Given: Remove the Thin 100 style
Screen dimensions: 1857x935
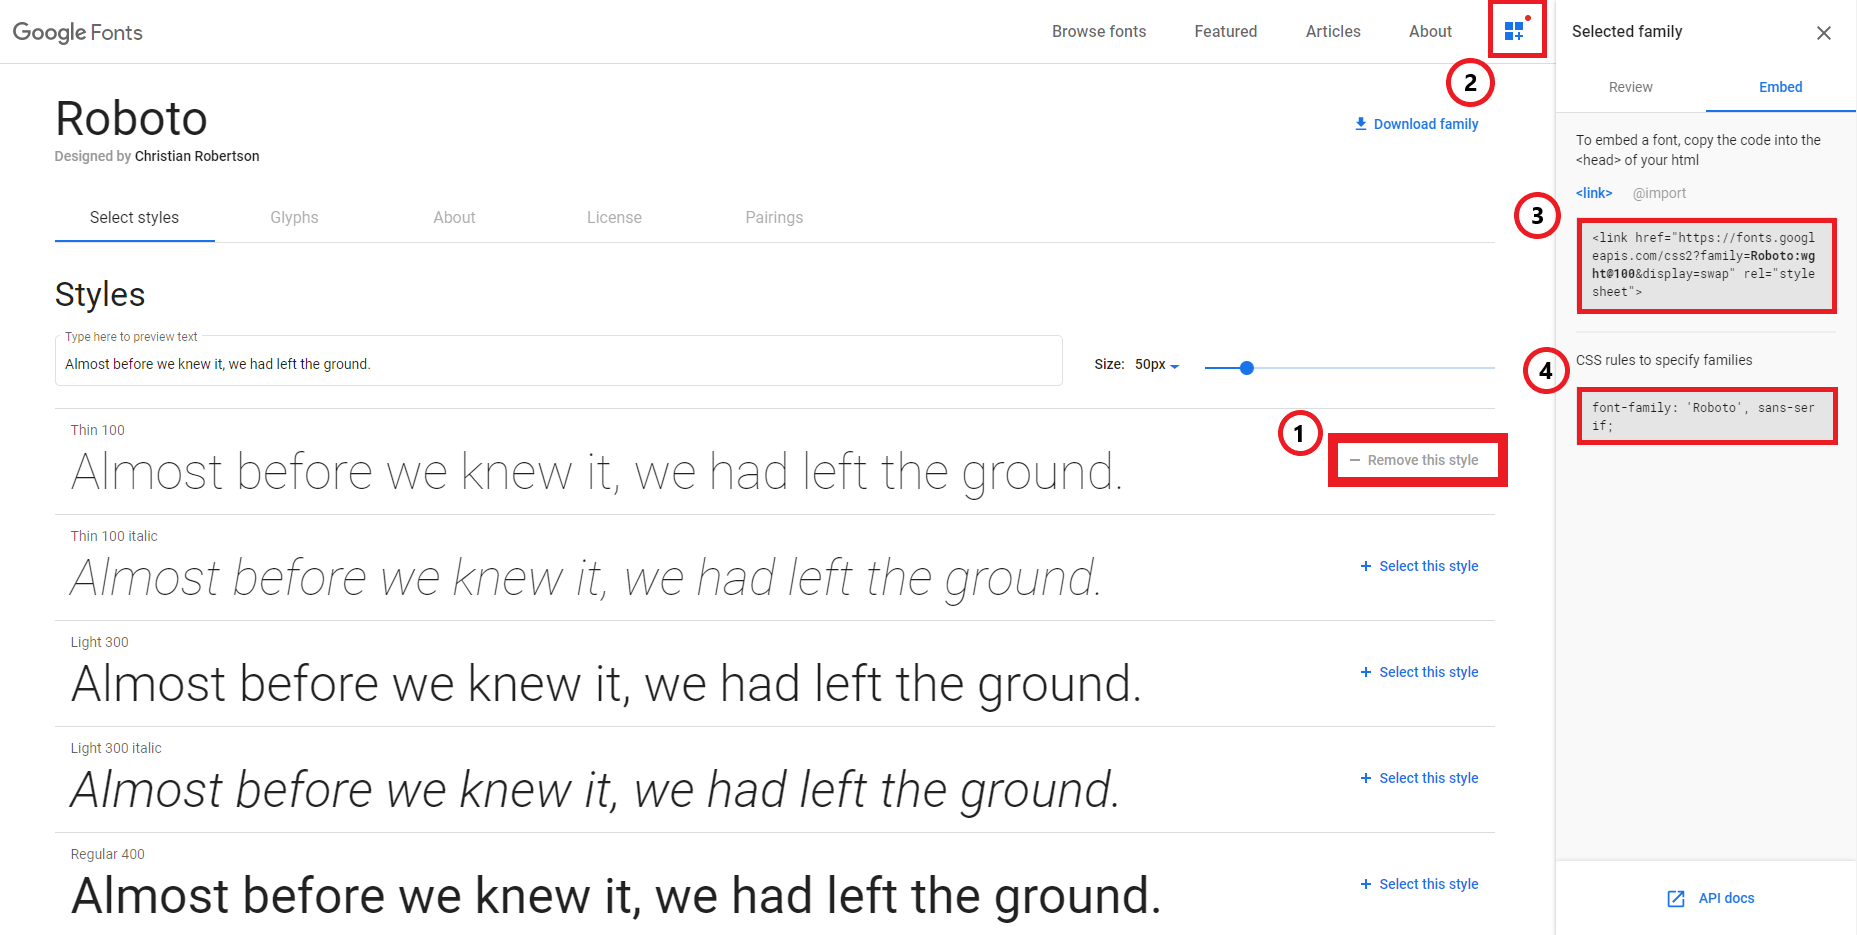Looking at the screenshot, I should pos(1414,460).
